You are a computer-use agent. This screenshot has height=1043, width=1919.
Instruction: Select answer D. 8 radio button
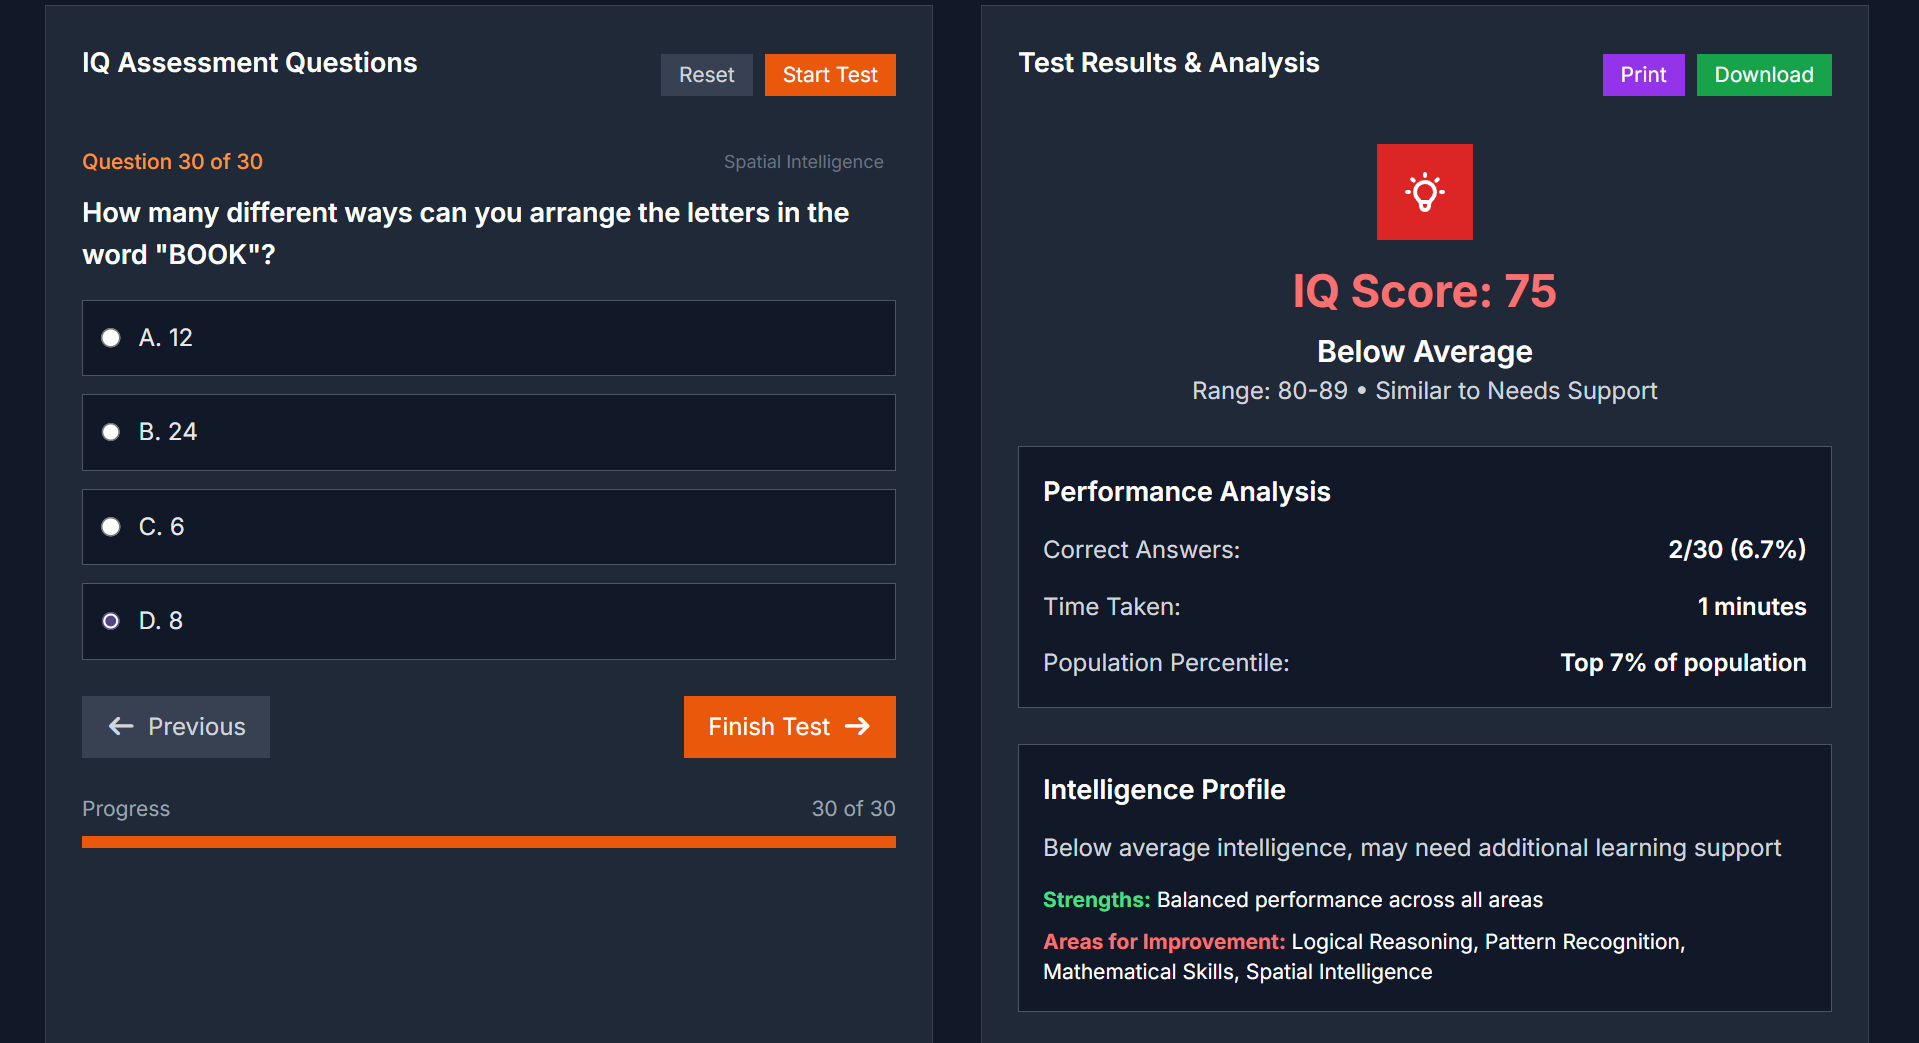[111, 621]
